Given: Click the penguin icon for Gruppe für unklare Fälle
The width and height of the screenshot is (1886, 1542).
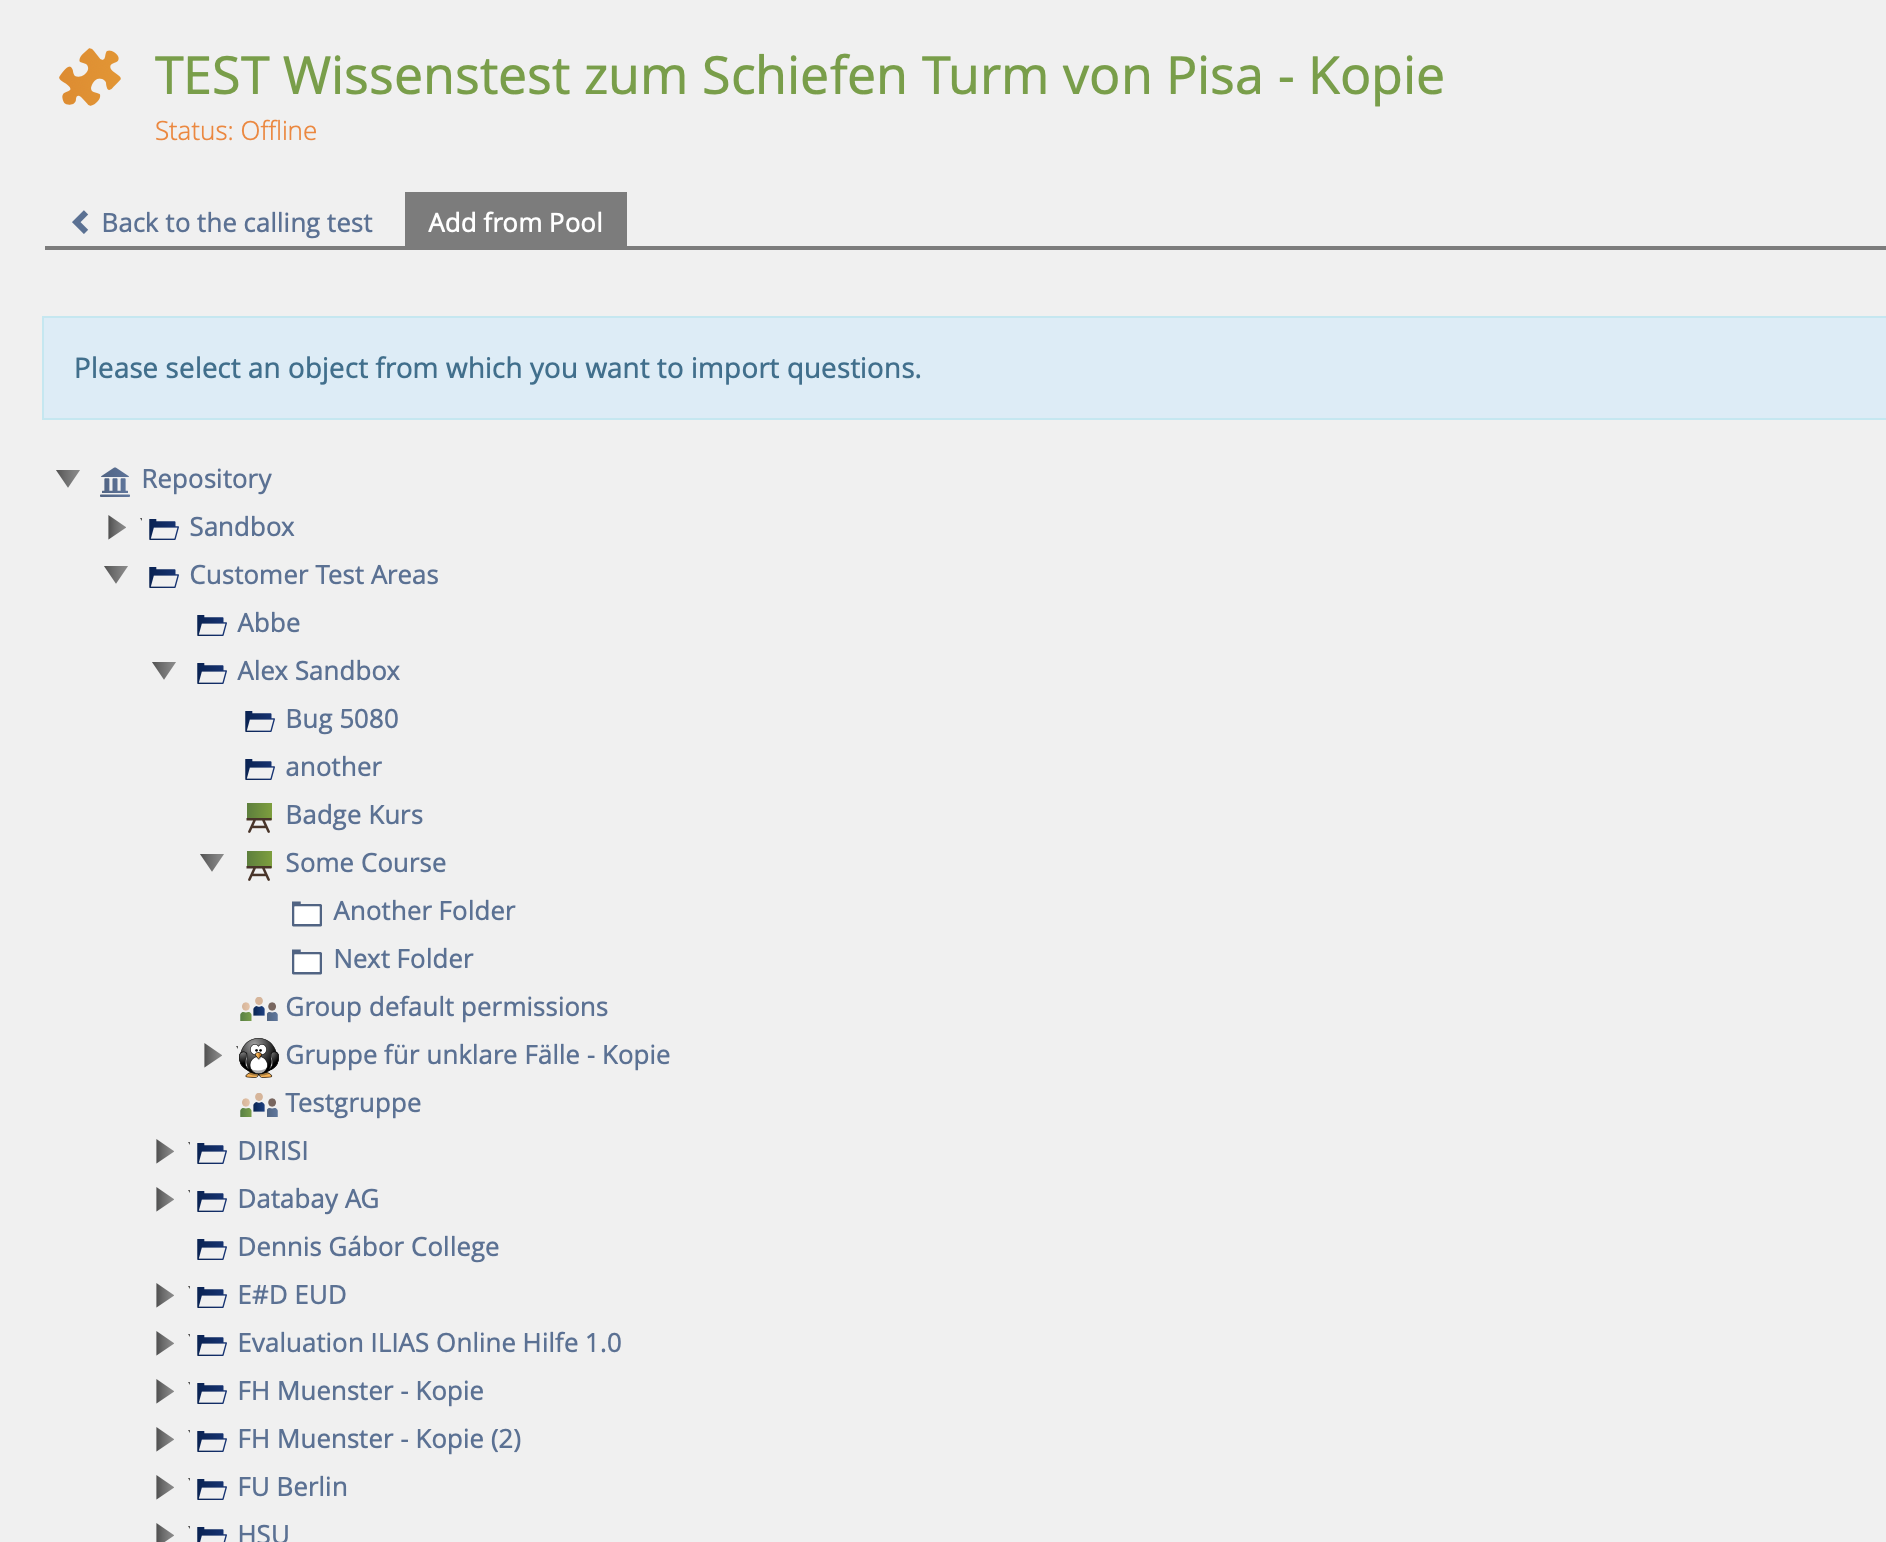Looking at the screenshot, I should 259,1057.
